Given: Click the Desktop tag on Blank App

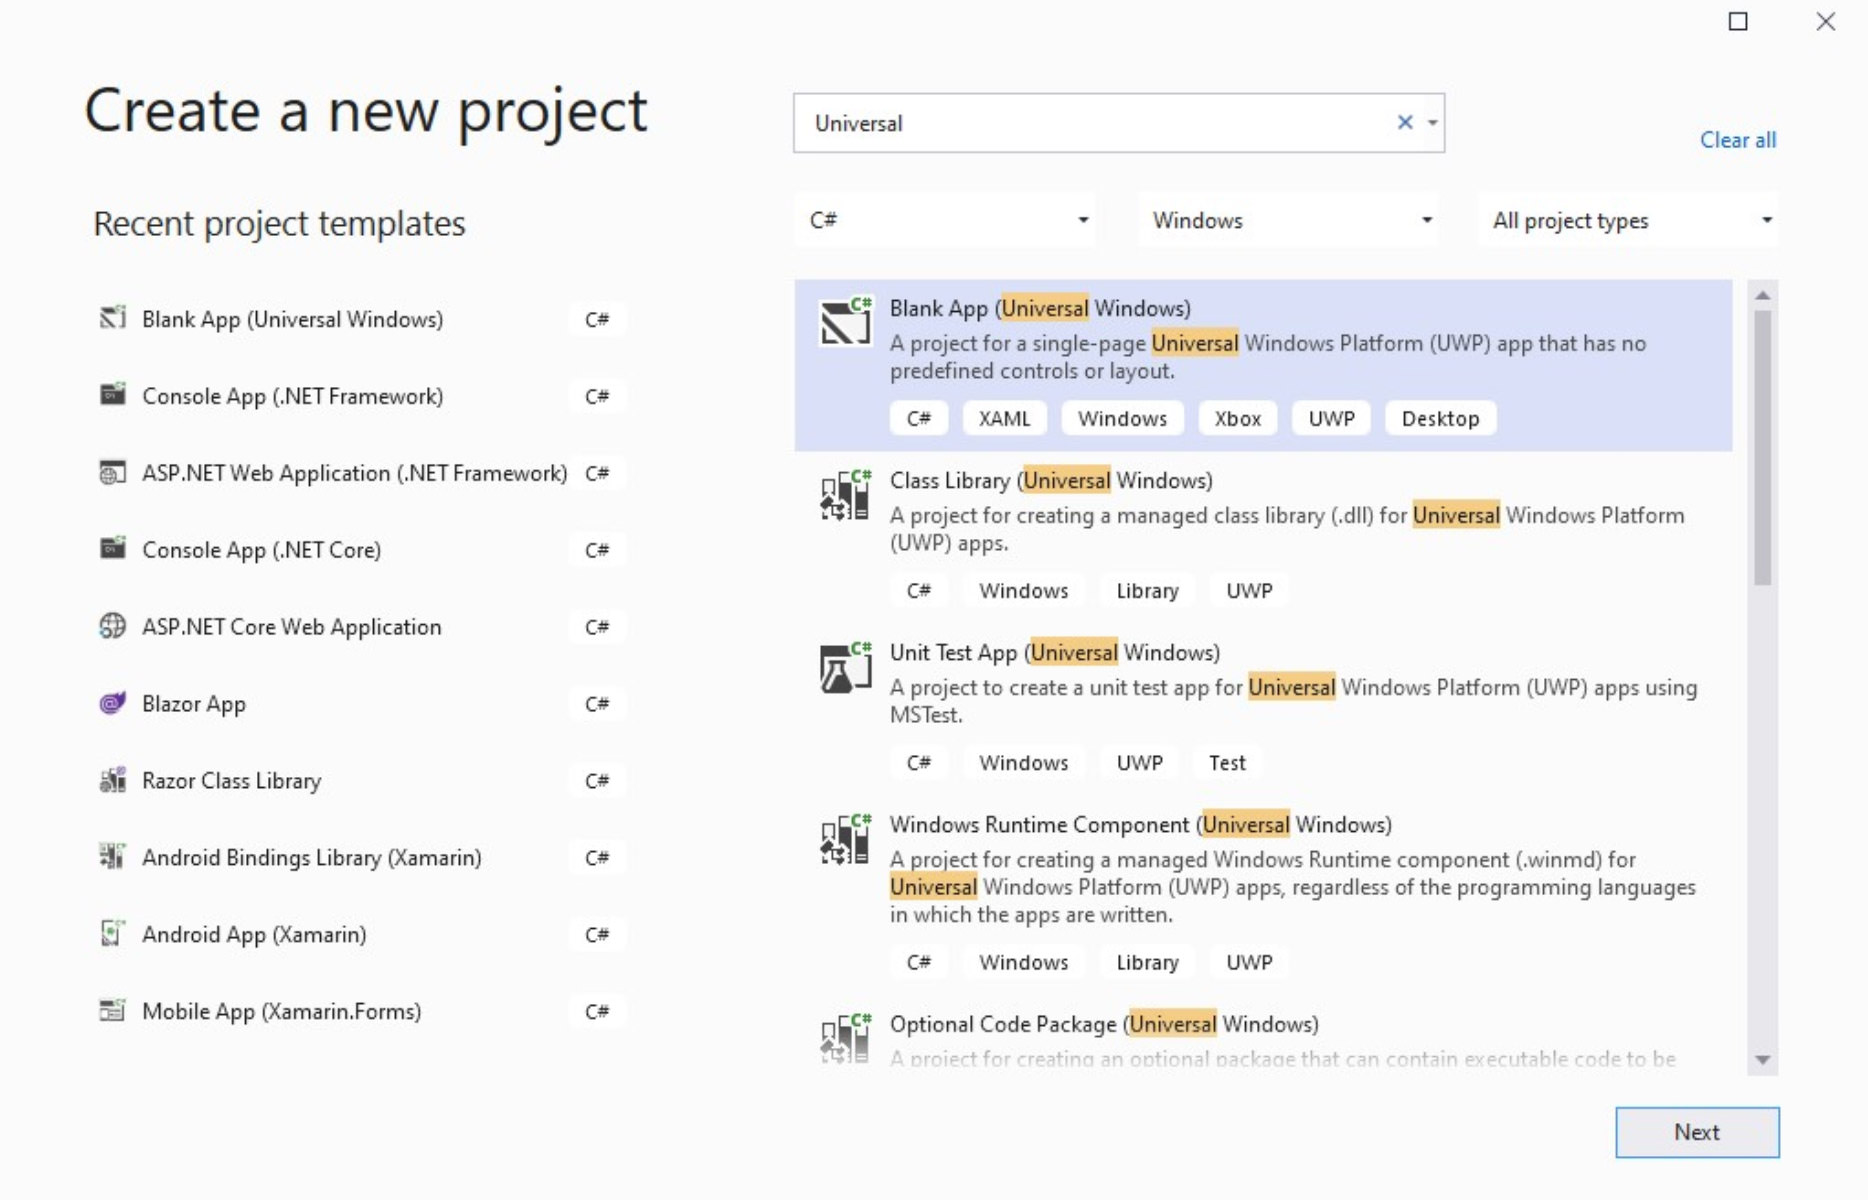Looking at the screenshot, I should coord(1440,418).
